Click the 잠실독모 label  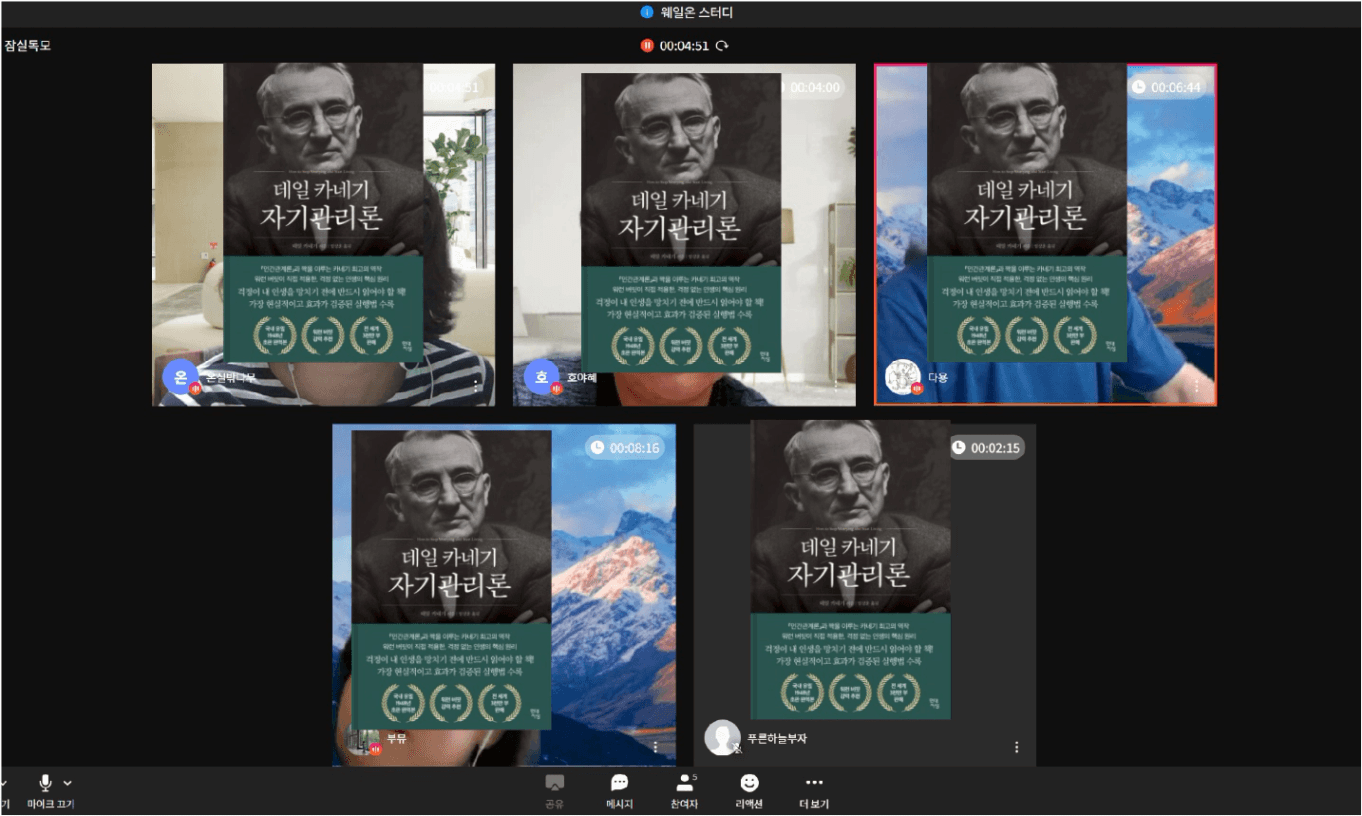click(x=28, y=45)
